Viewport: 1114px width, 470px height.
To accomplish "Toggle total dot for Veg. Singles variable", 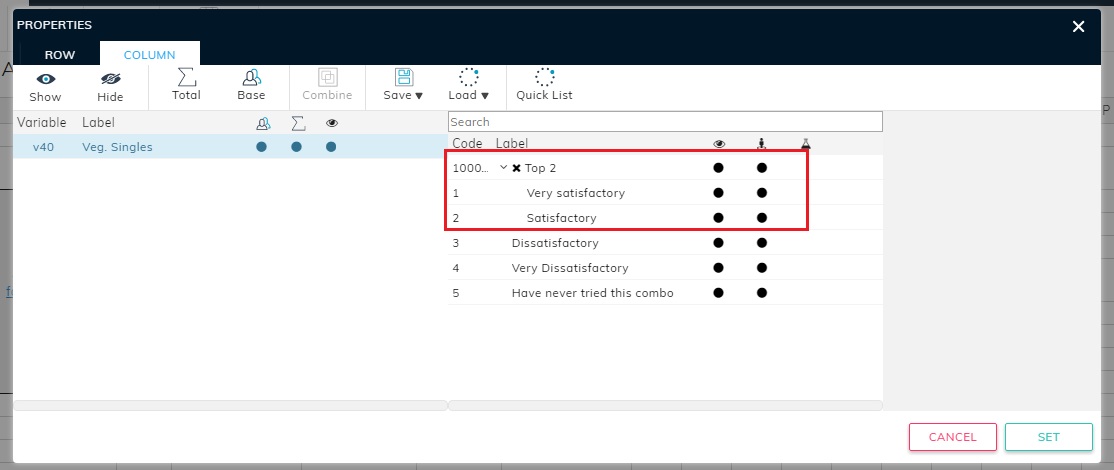I will tap(296, 147).
